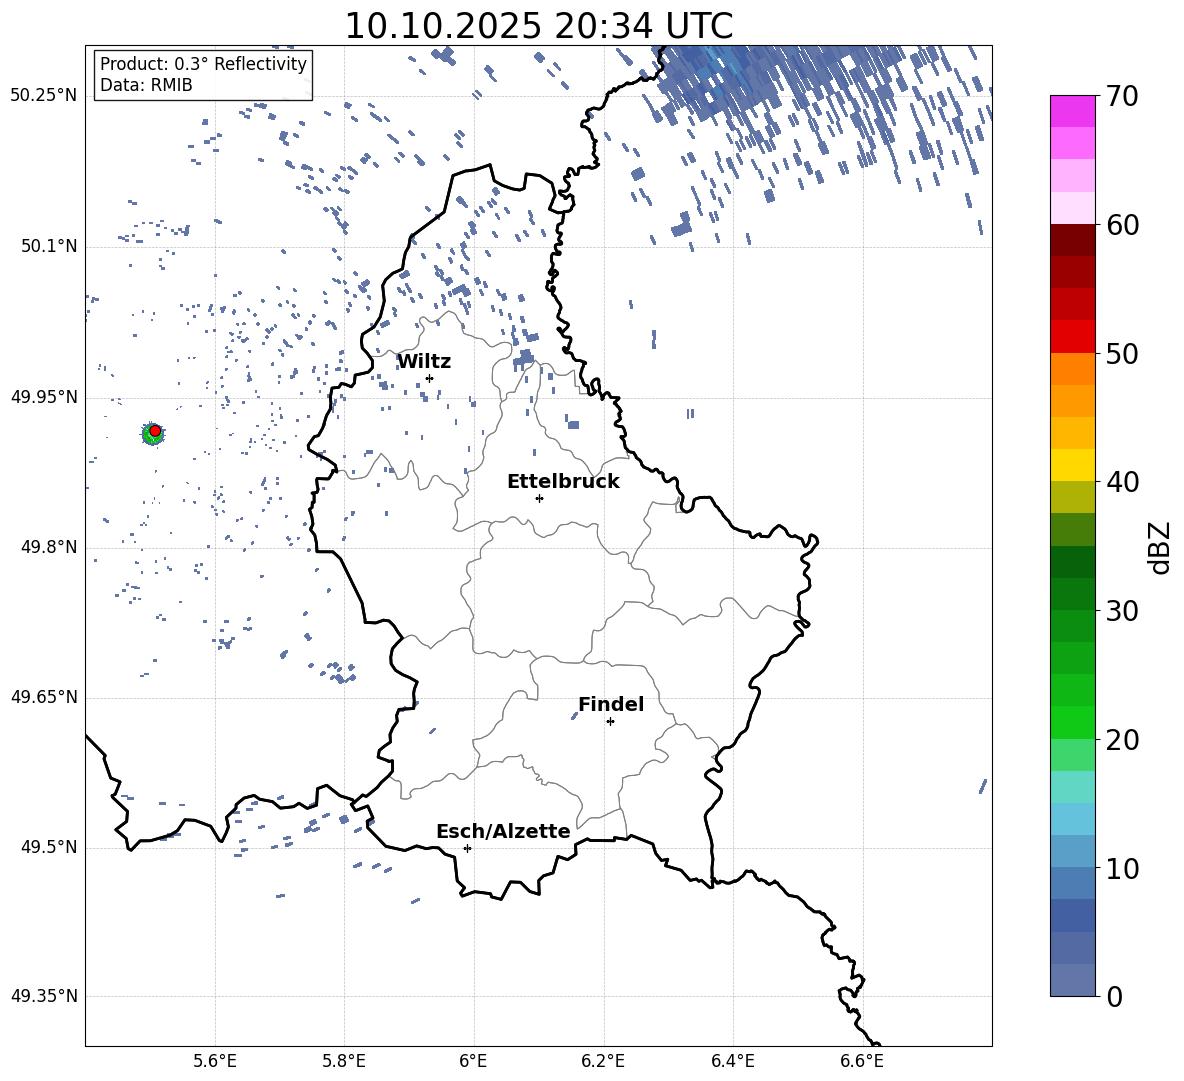
Task: Click the bright green colorbar segment at 20
Action: tap(1072, 722)
